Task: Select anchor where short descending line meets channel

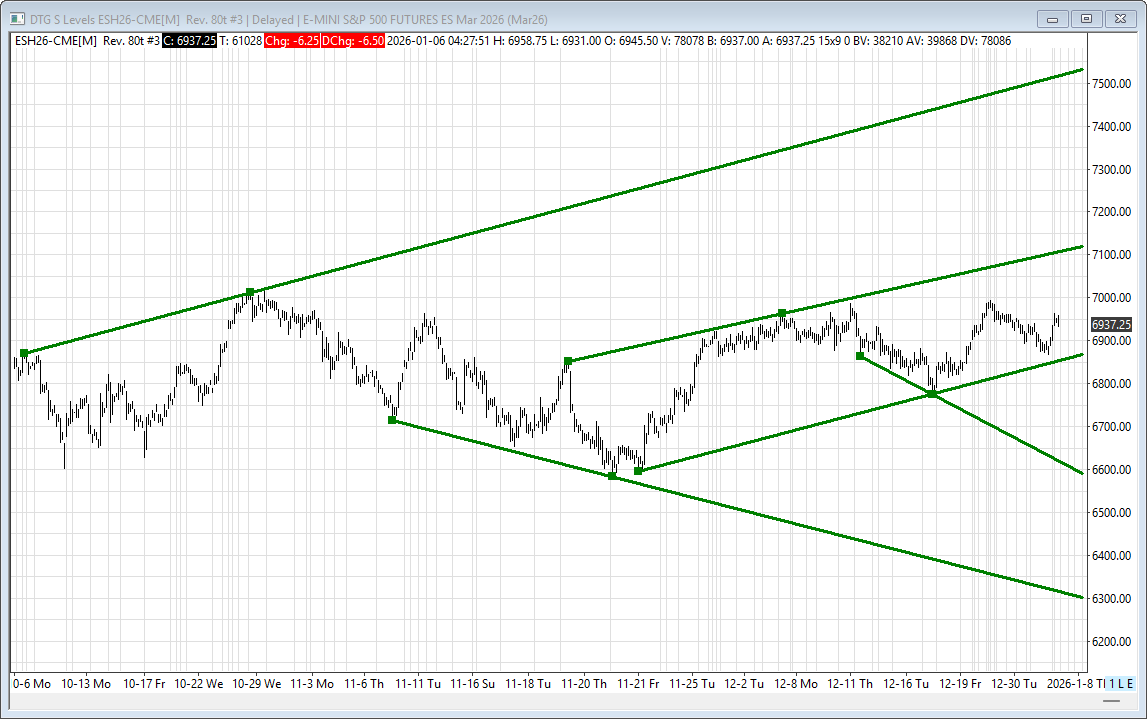Action: [x=932, y=394]
